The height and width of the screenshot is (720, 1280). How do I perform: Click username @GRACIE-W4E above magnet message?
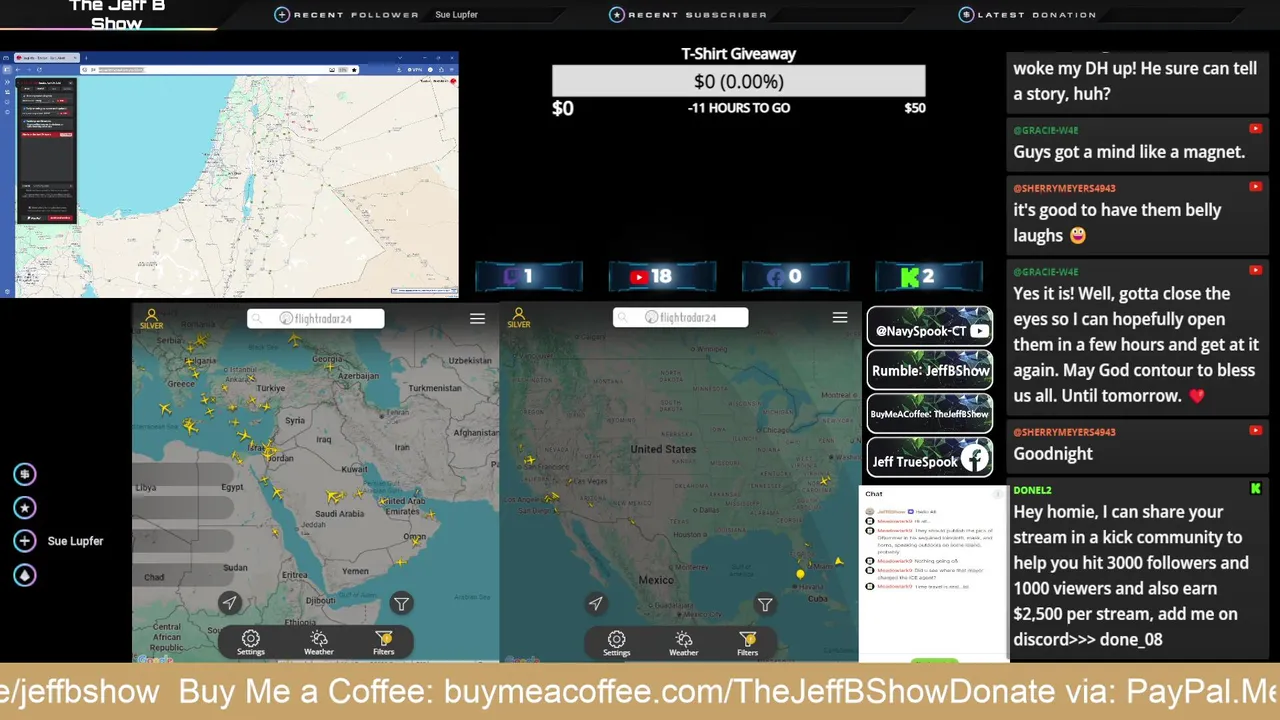[1046, 130]
